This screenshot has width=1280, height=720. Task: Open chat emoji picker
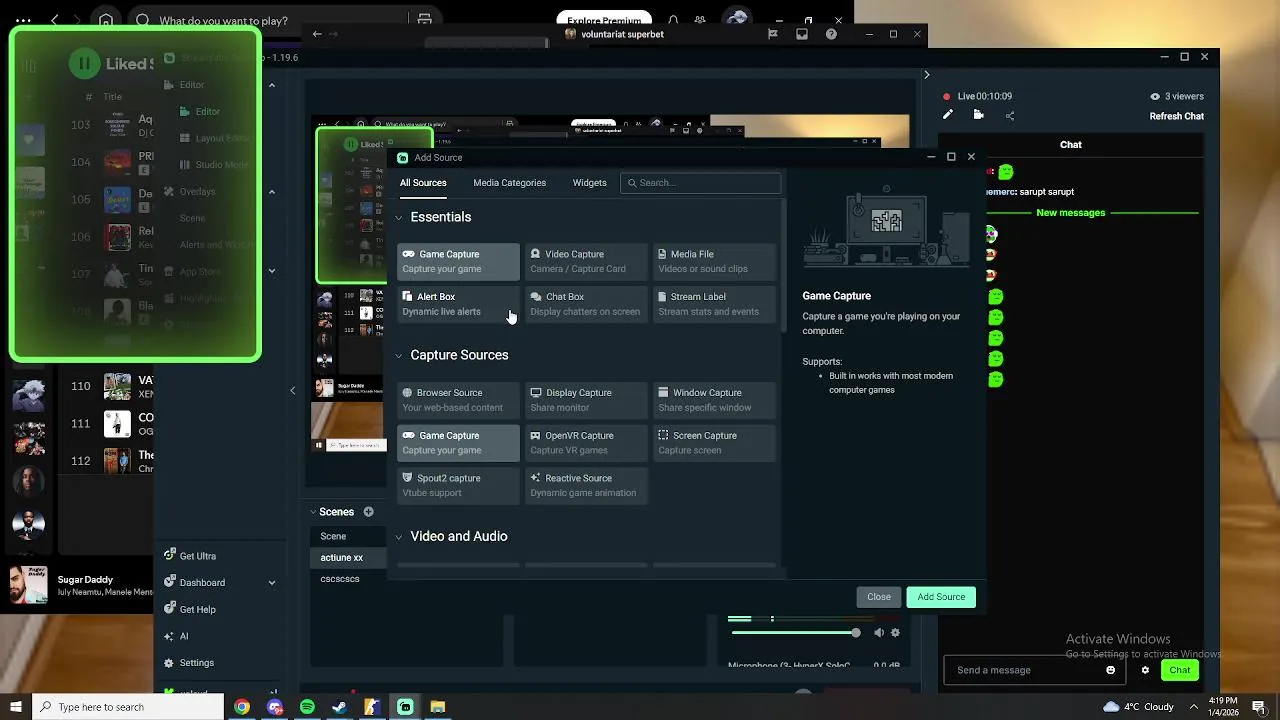(1110, 670)
